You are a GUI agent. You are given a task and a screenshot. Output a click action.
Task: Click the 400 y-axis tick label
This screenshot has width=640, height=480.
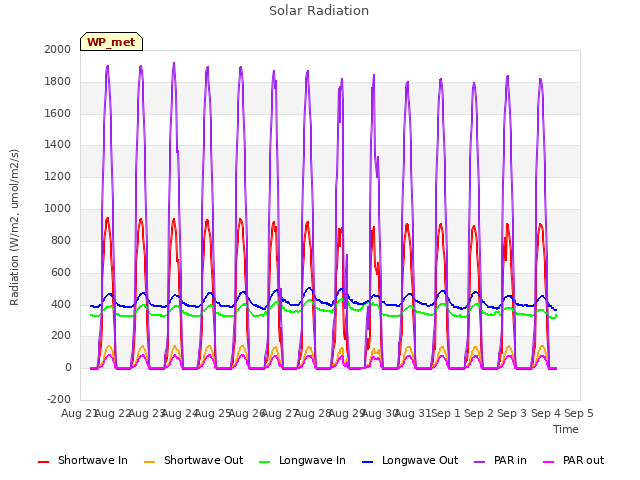(61, 304)
